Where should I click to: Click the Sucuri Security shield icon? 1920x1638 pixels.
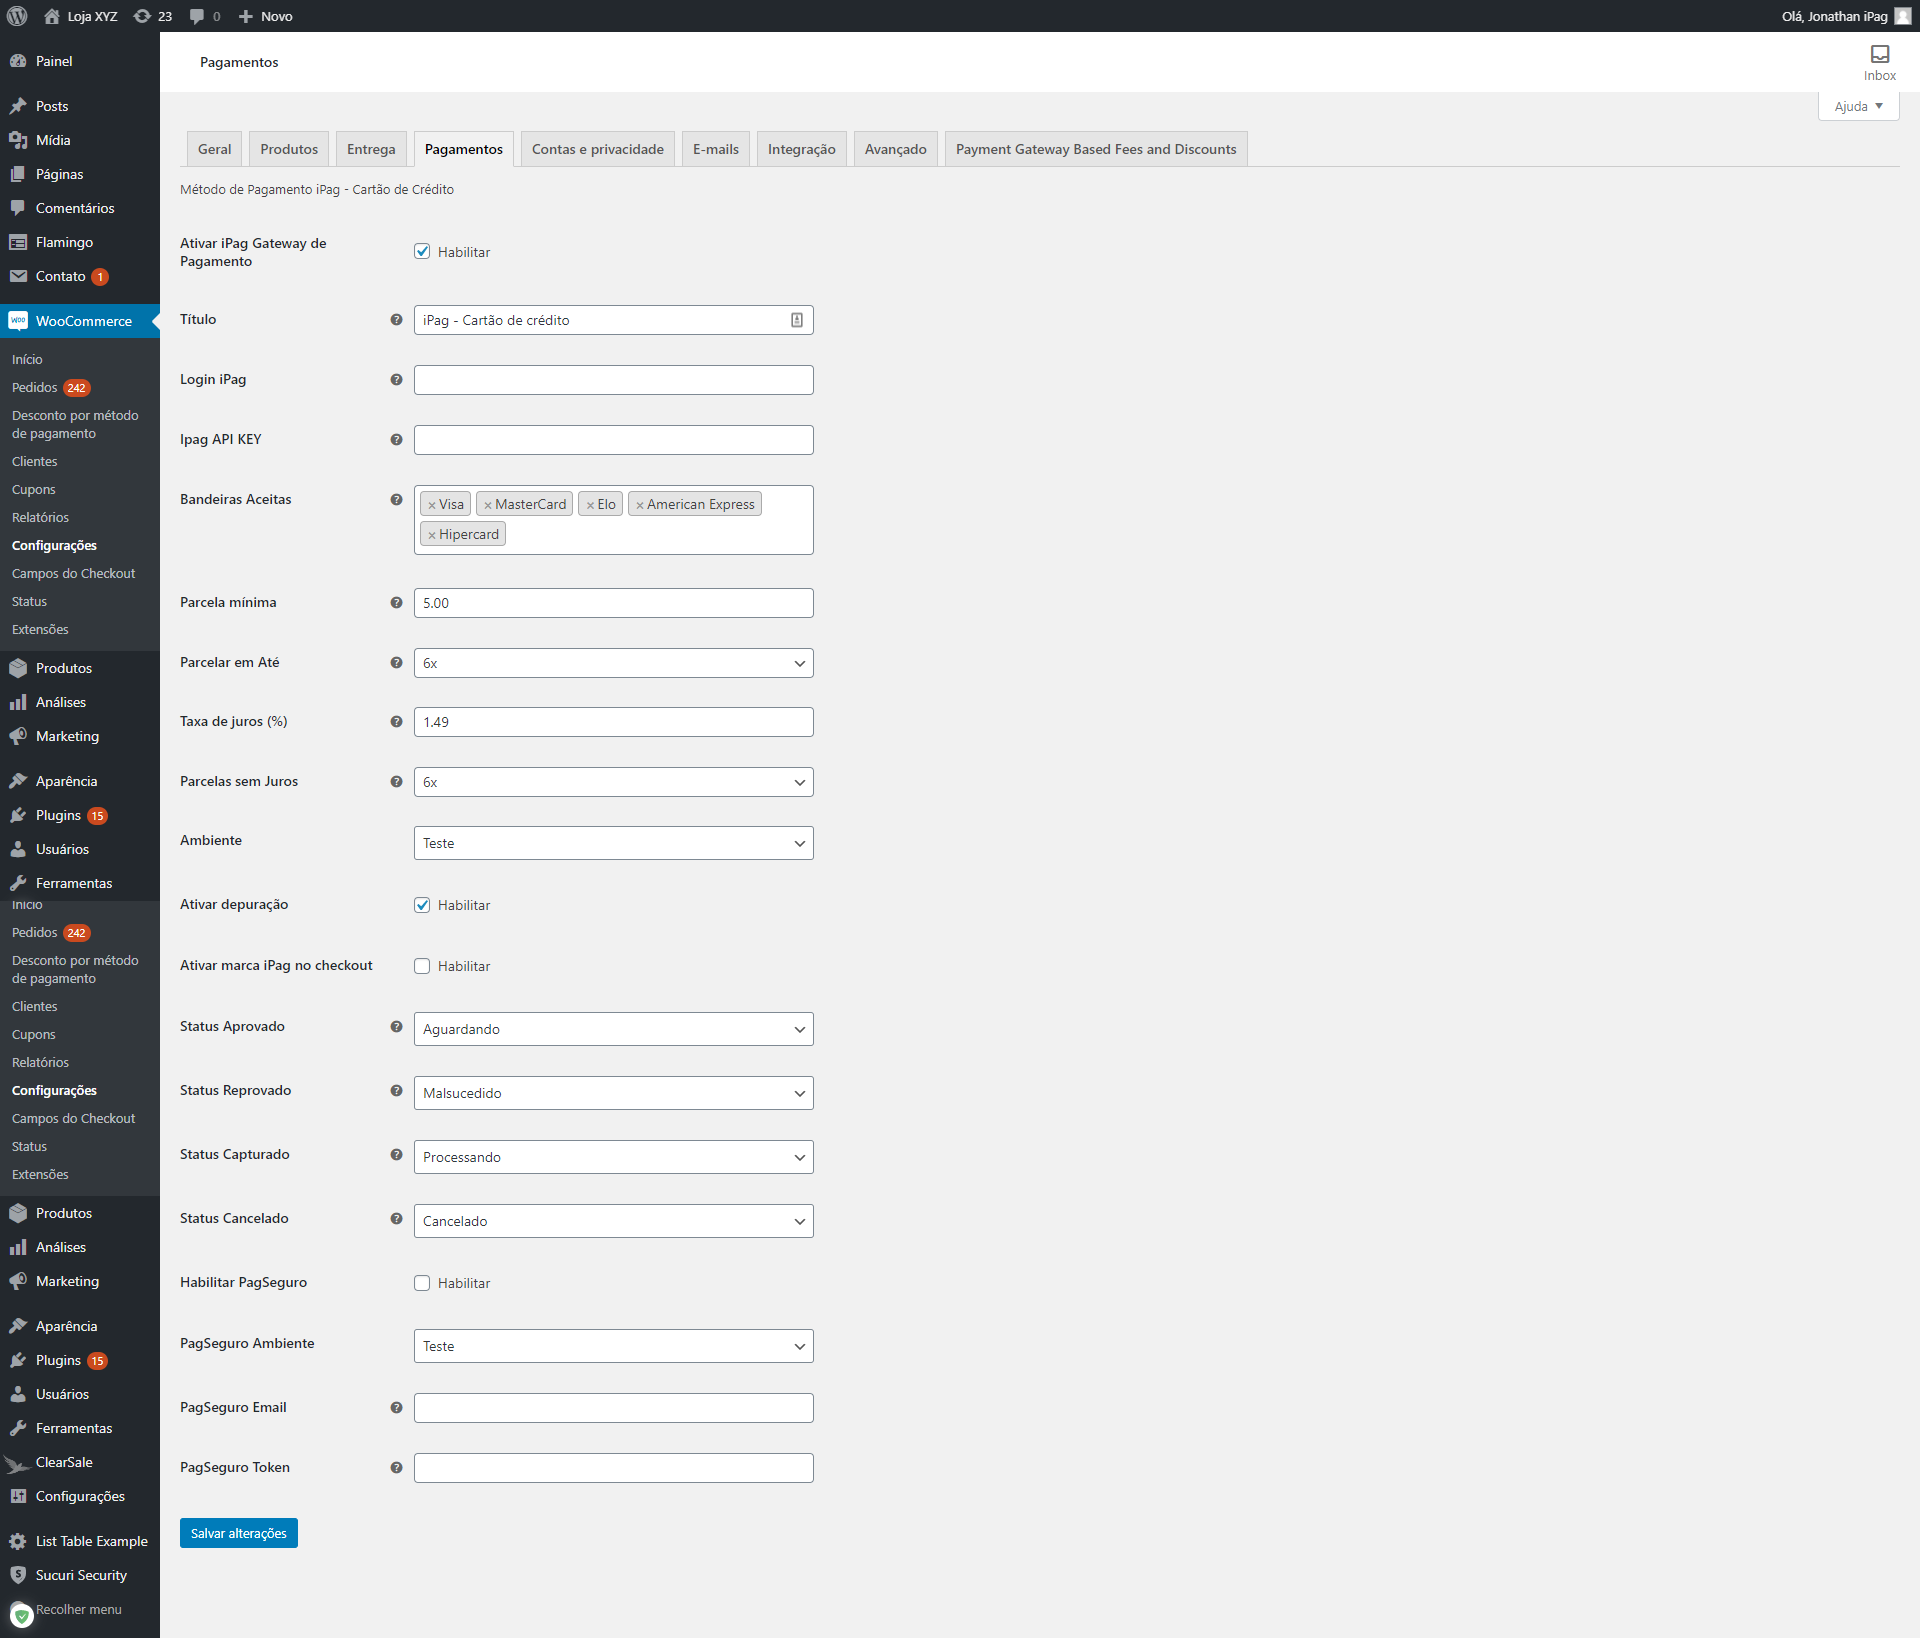click(18, 1575)
